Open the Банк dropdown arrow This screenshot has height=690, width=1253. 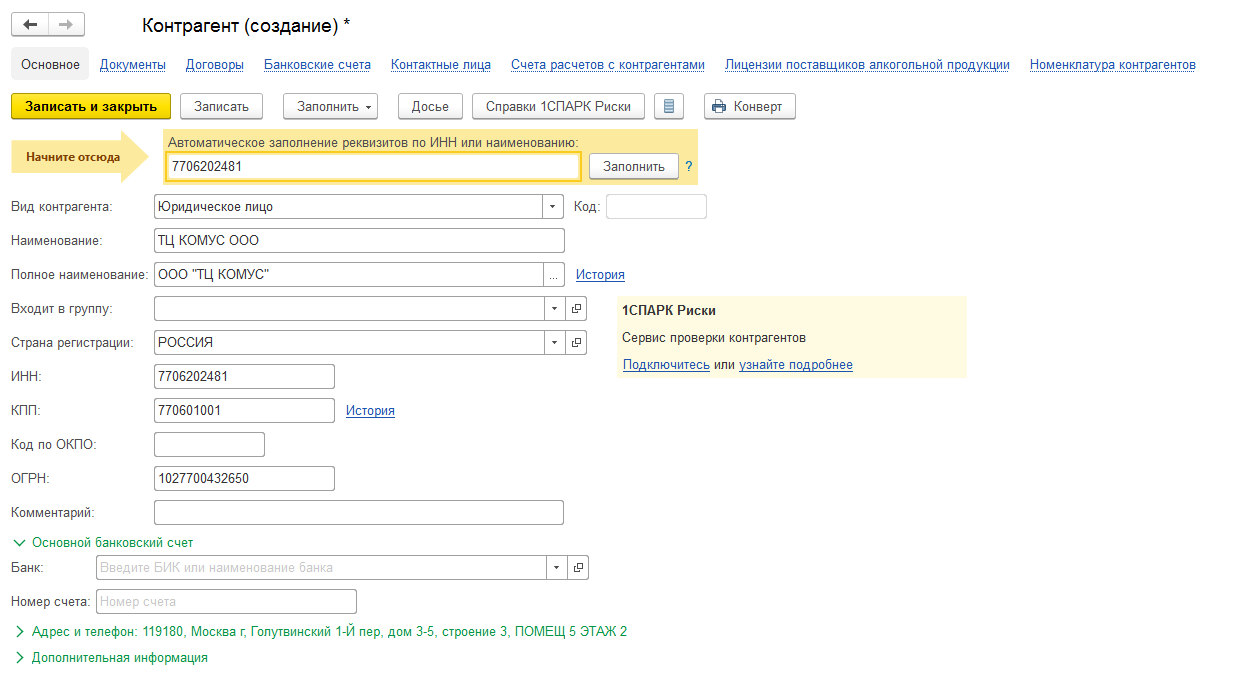pos(555,568)
